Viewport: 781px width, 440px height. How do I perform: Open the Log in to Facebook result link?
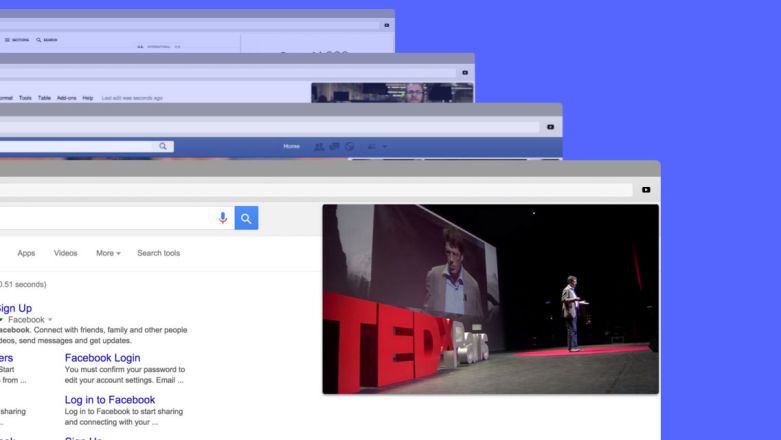[110, 400]
